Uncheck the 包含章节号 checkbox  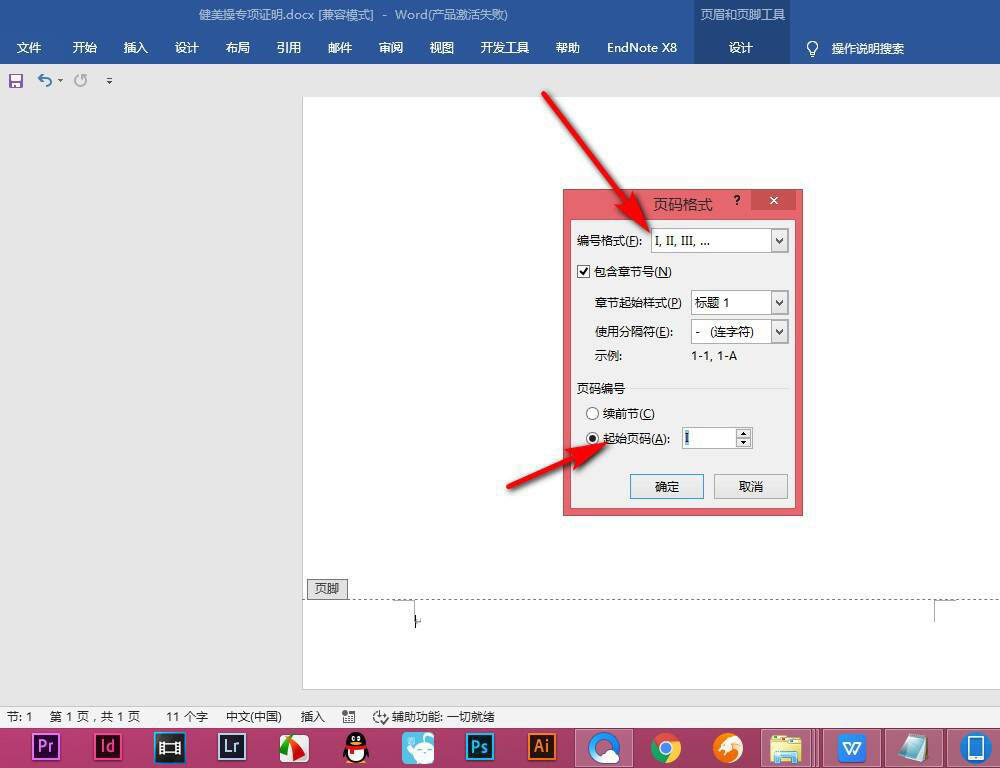(583, 271)
